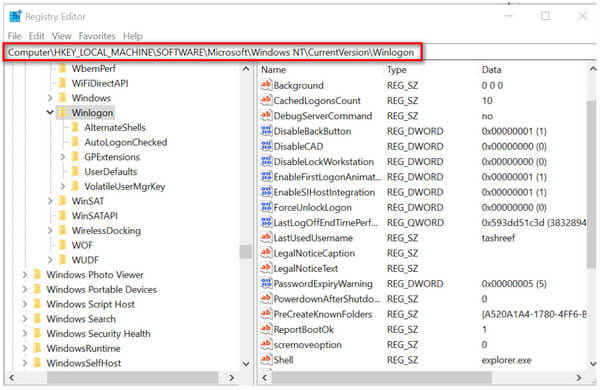Select the DisableCAD binary value icon
The height and width of the screenshot is (390, 600).
point(266,146)
